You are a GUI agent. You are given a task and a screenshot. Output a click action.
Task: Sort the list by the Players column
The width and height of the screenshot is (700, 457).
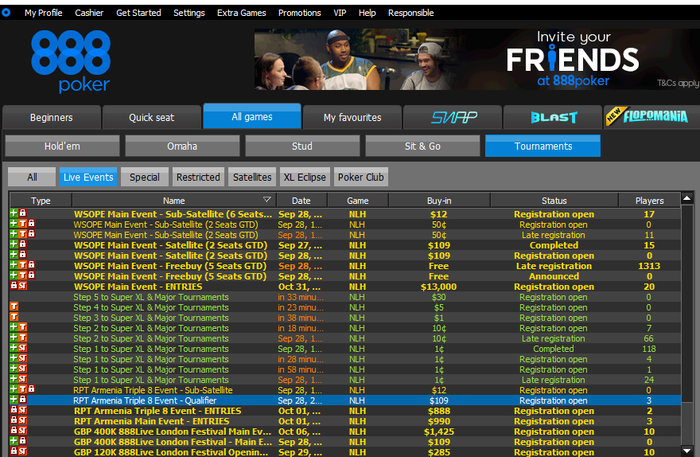click(649, 200)
